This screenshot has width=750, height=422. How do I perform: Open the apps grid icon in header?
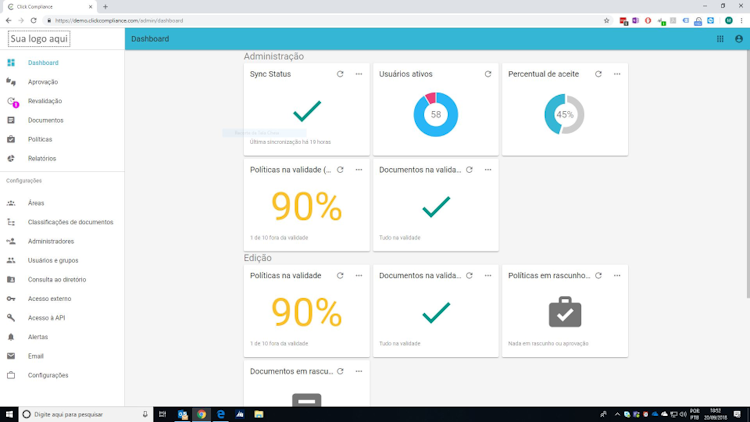[720, 39]
